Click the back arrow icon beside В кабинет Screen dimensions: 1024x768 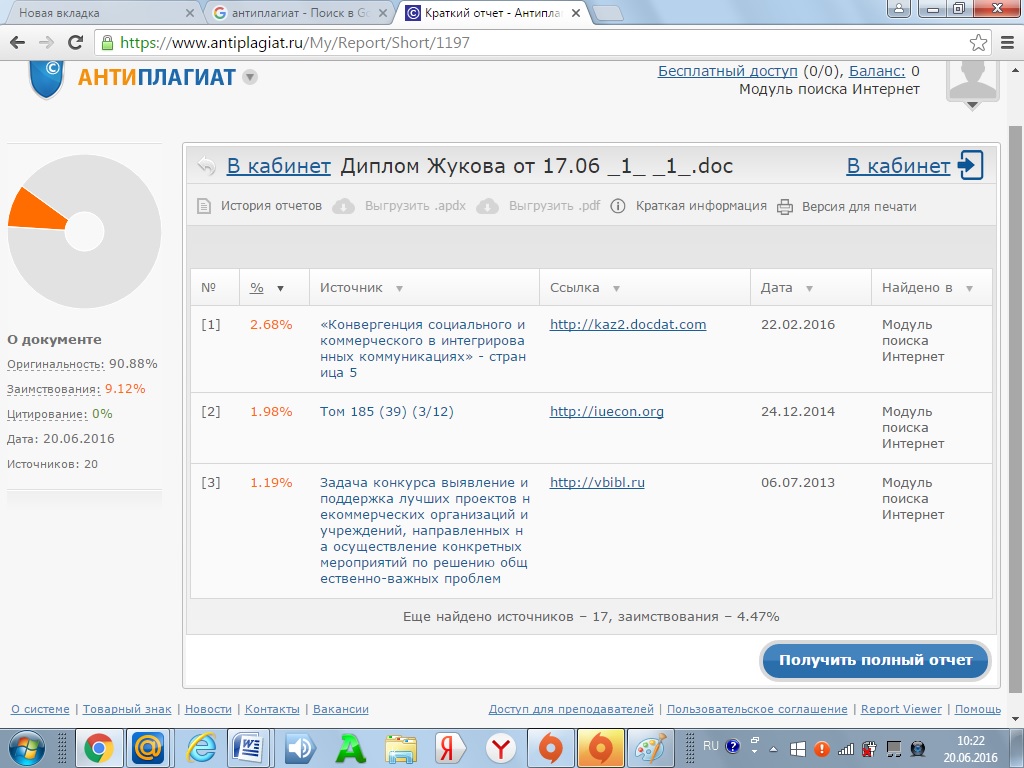(206, 166)
